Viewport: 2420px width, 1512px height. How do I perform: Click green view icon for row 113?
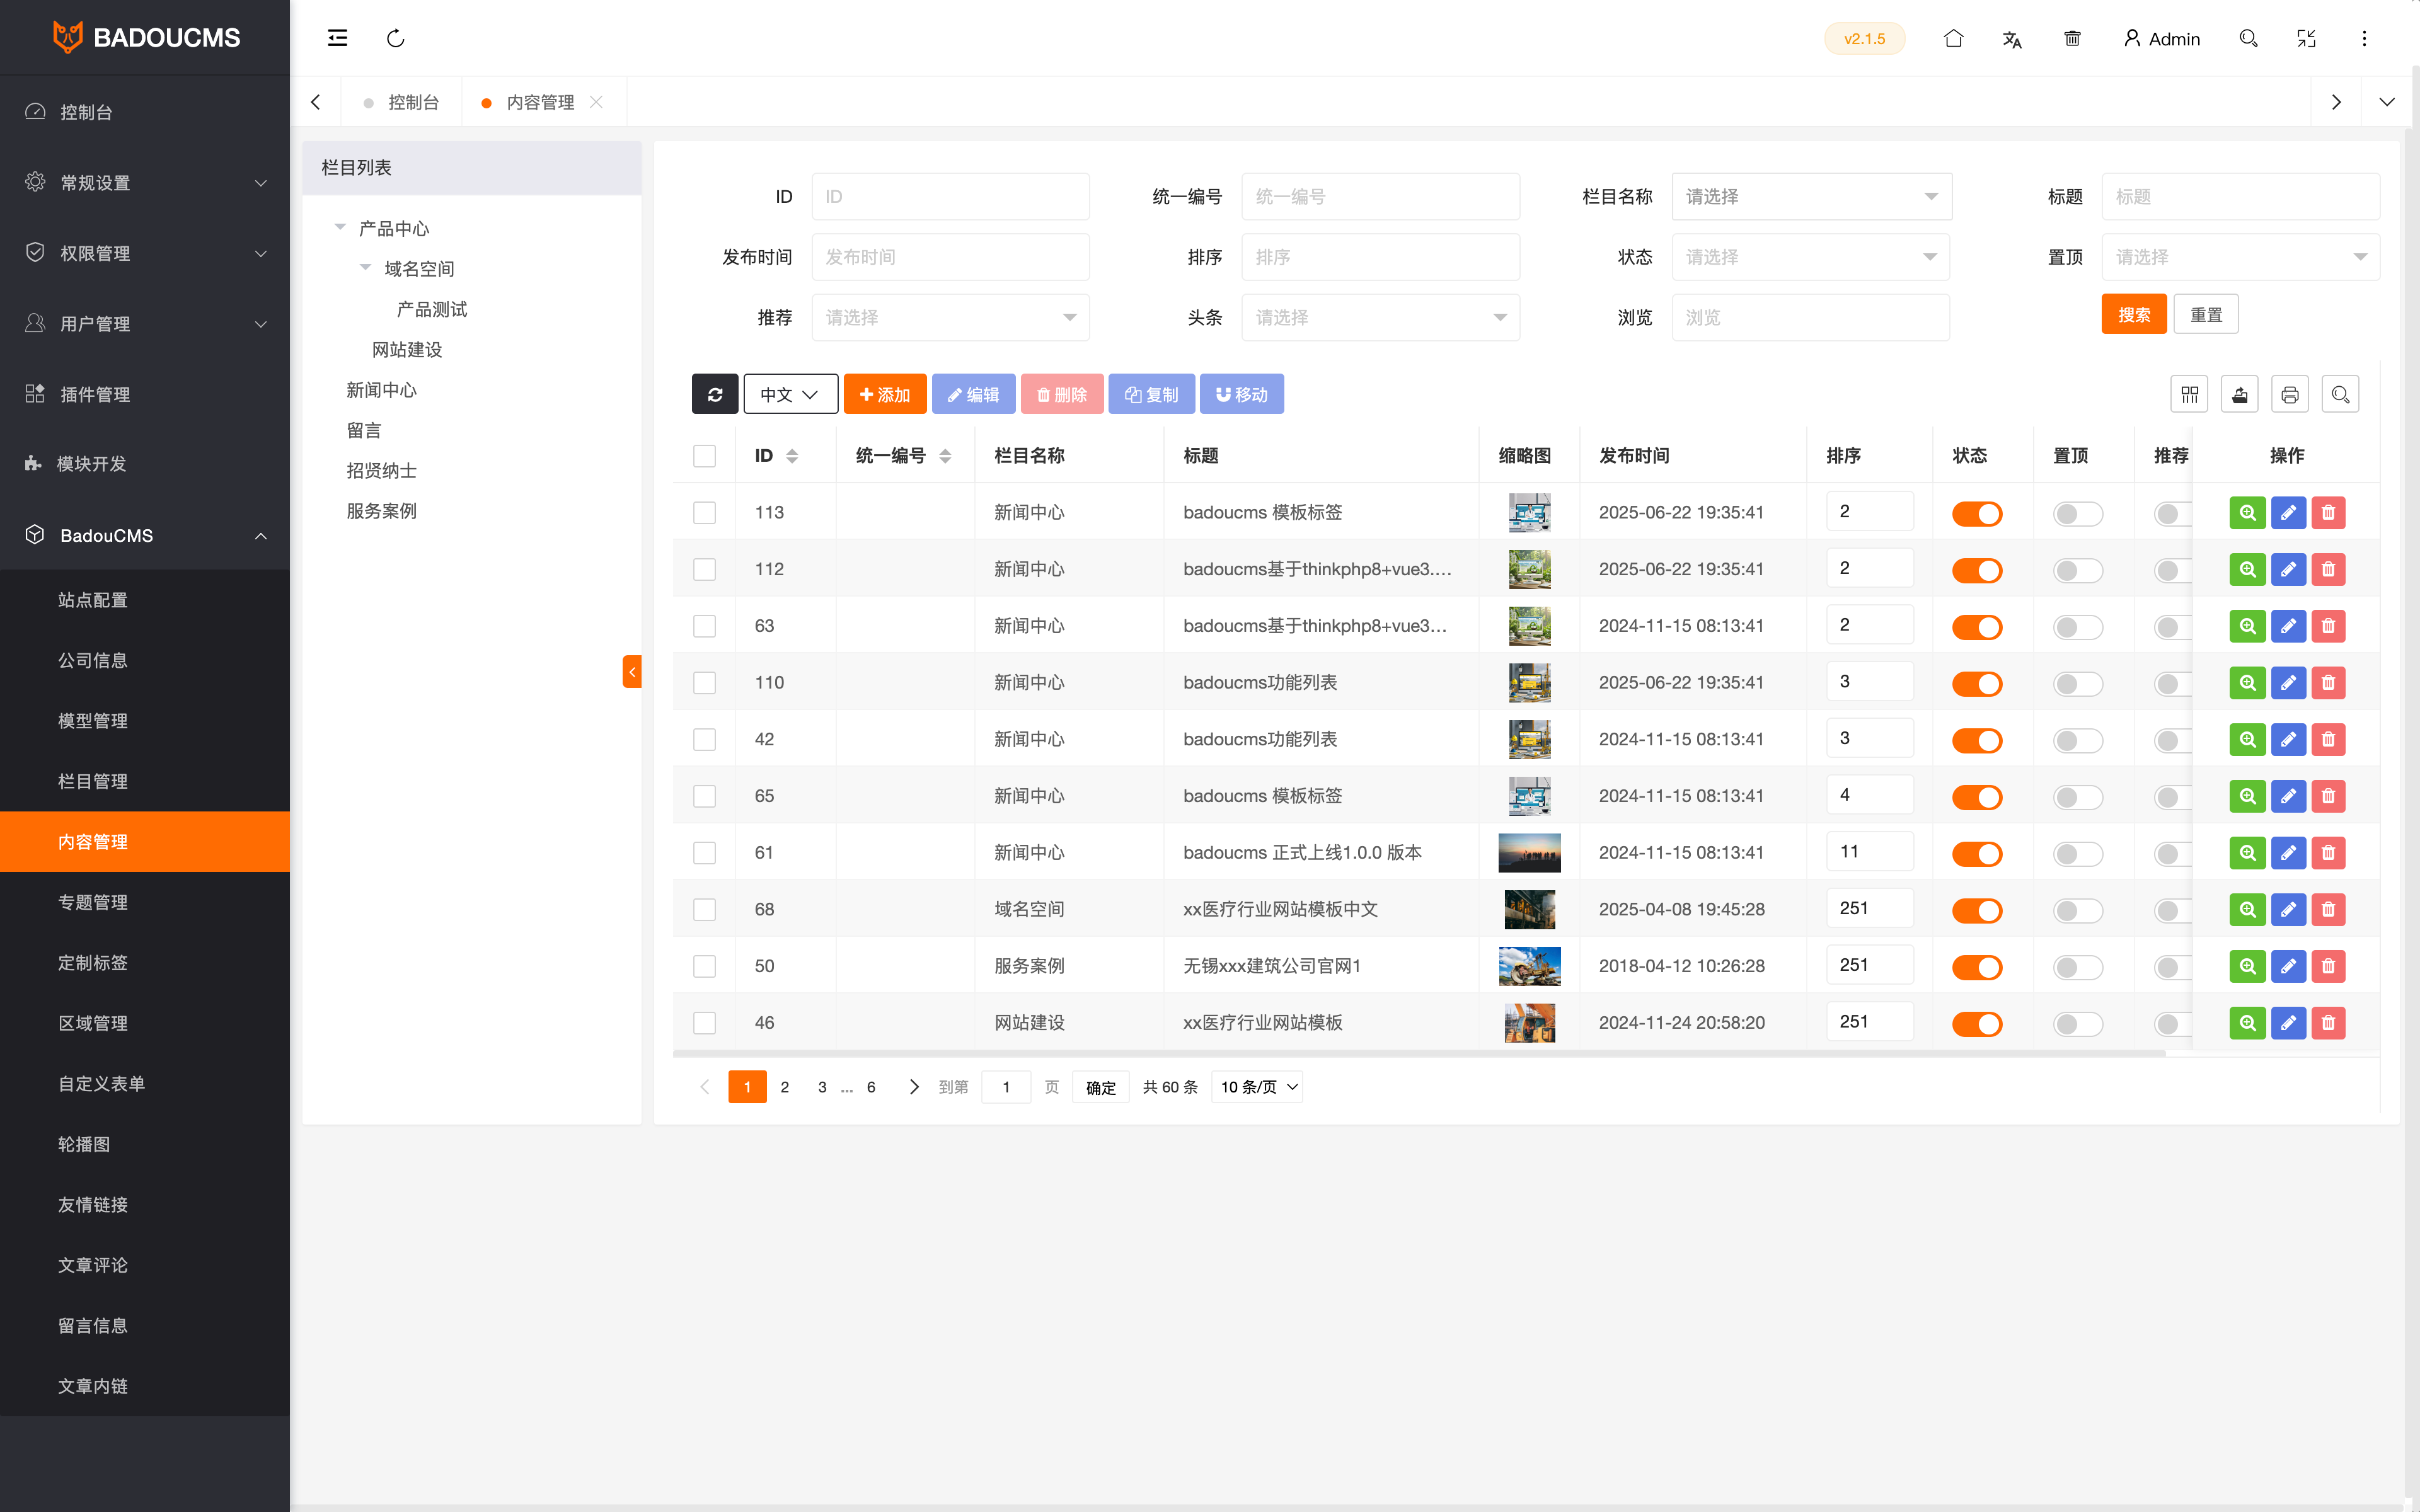pos(2247,512)
